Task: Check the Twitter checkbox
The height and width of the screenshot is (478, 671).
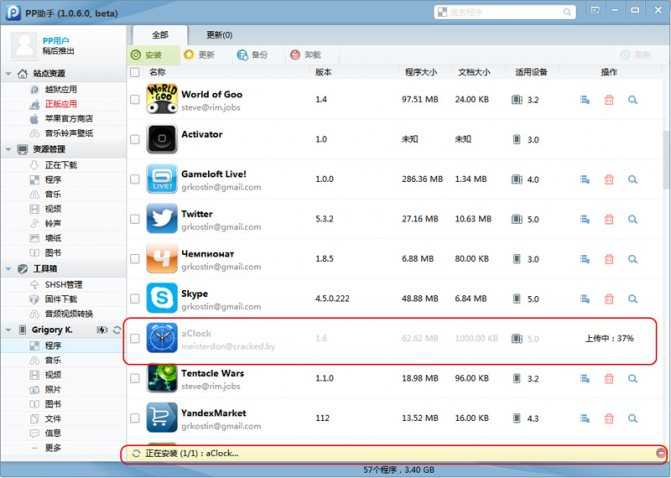Action: pos(135,219)
